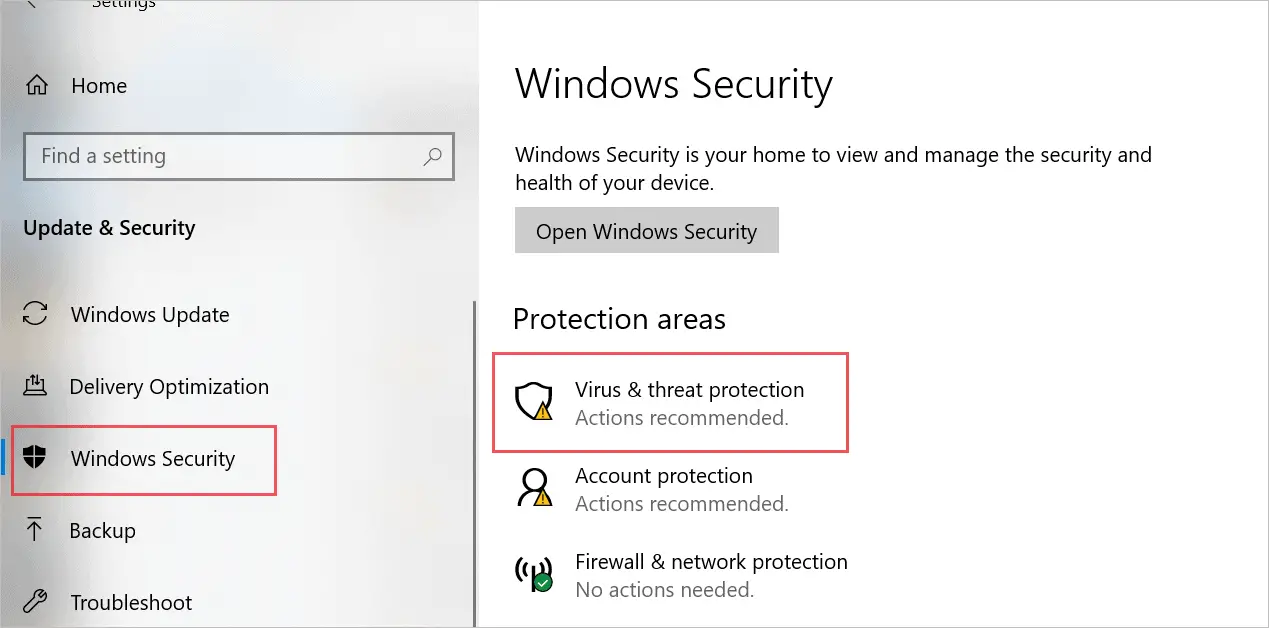1269x628 pixels.
Task: Click the Troubleshoot wrench icon
Action: (x=36, y=602)
